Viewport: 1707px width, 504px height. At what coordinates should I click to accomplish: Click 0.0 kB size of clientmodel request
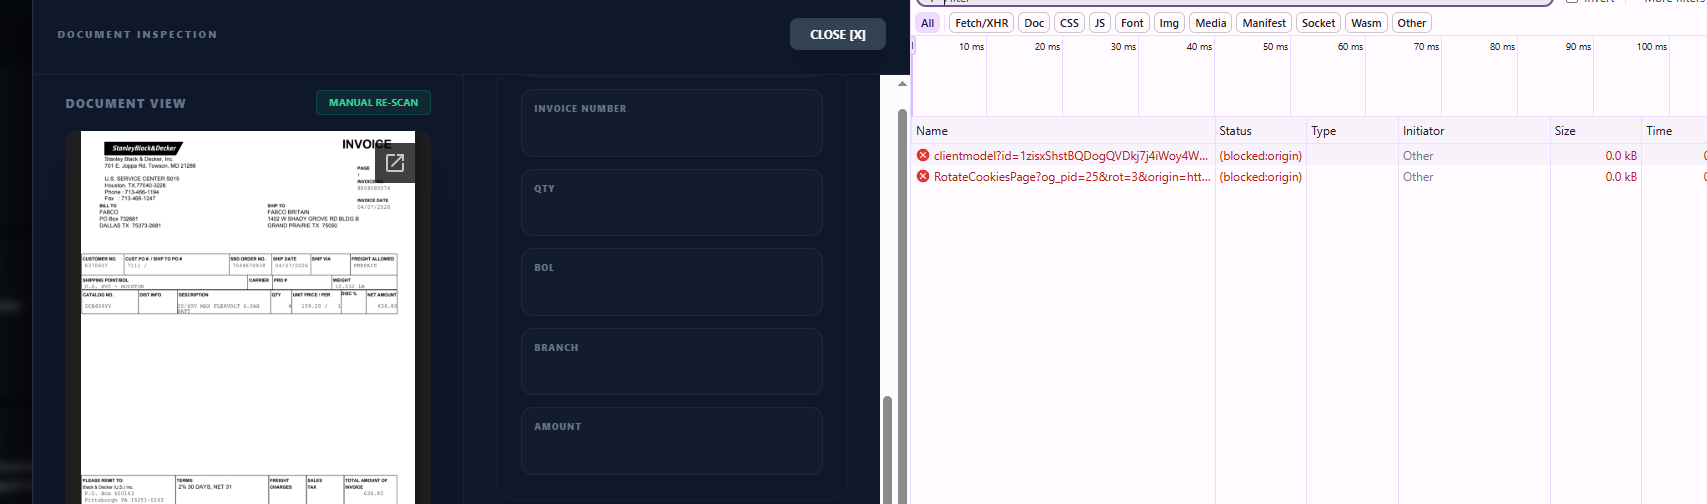tap(1621, 155)
